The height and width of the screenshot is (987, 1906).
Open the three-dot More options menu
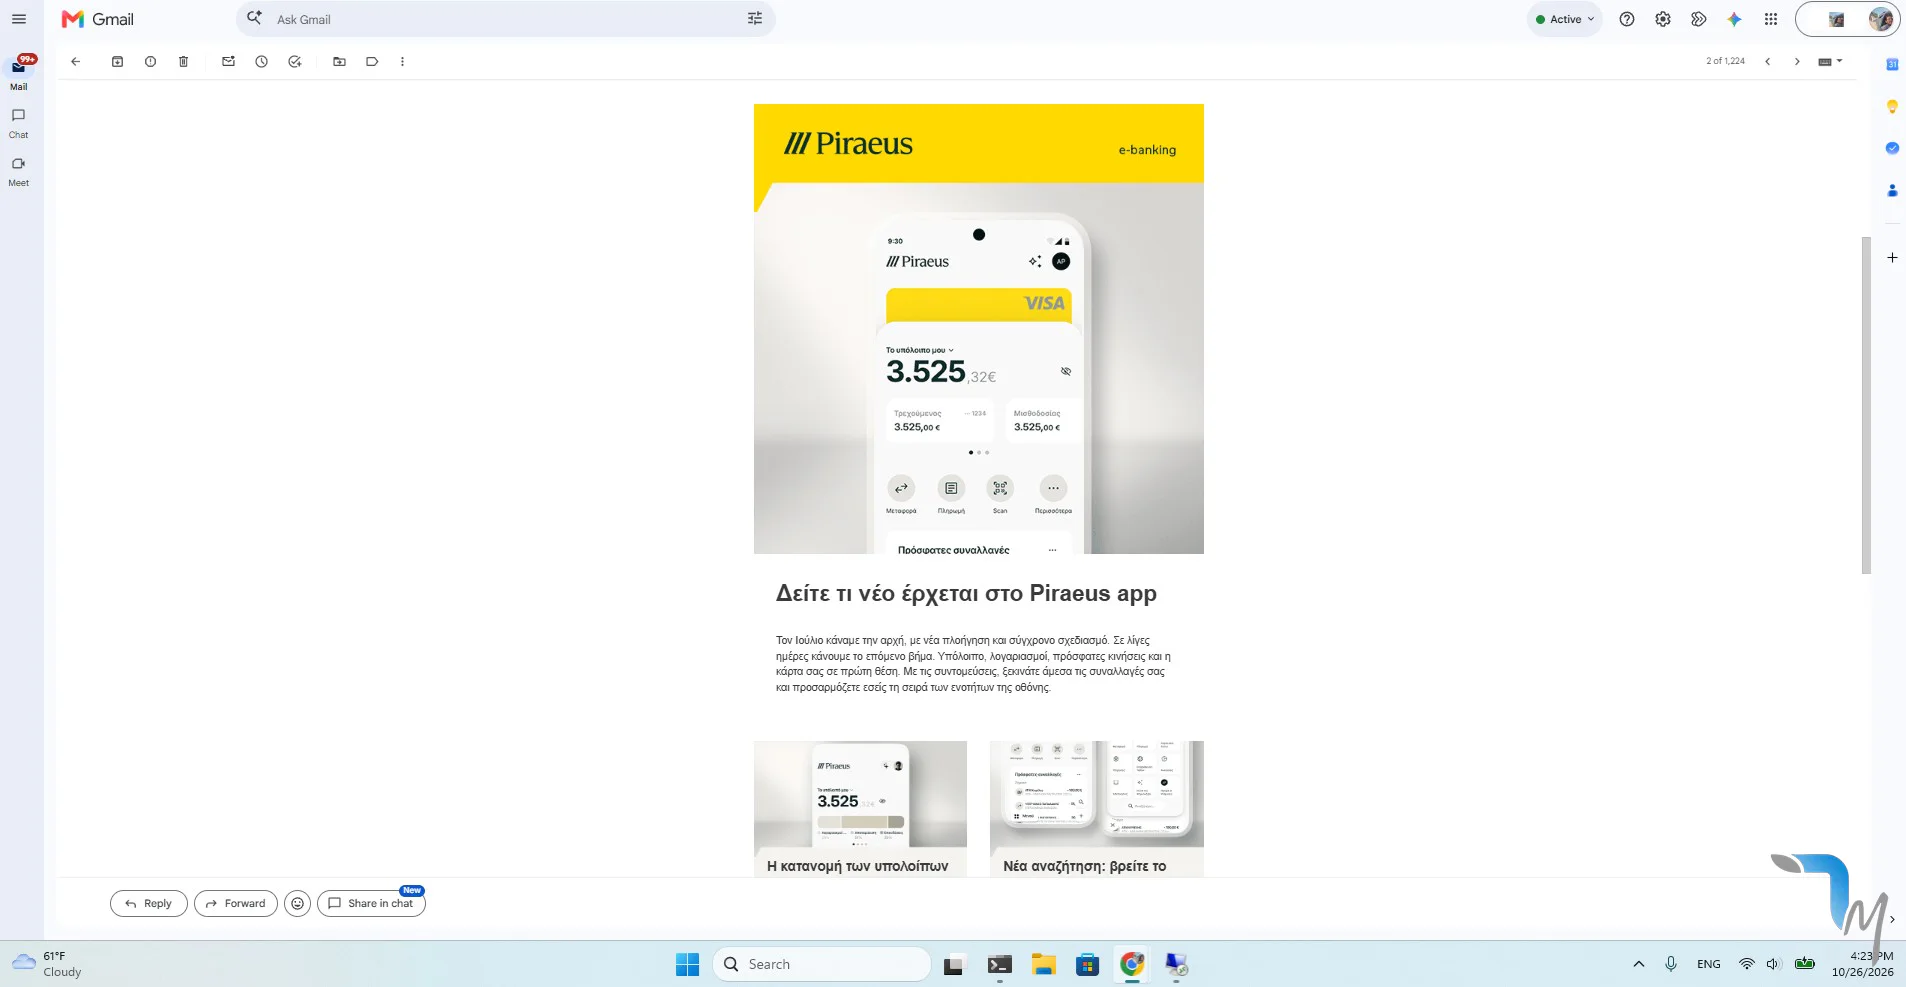[402, 61]
